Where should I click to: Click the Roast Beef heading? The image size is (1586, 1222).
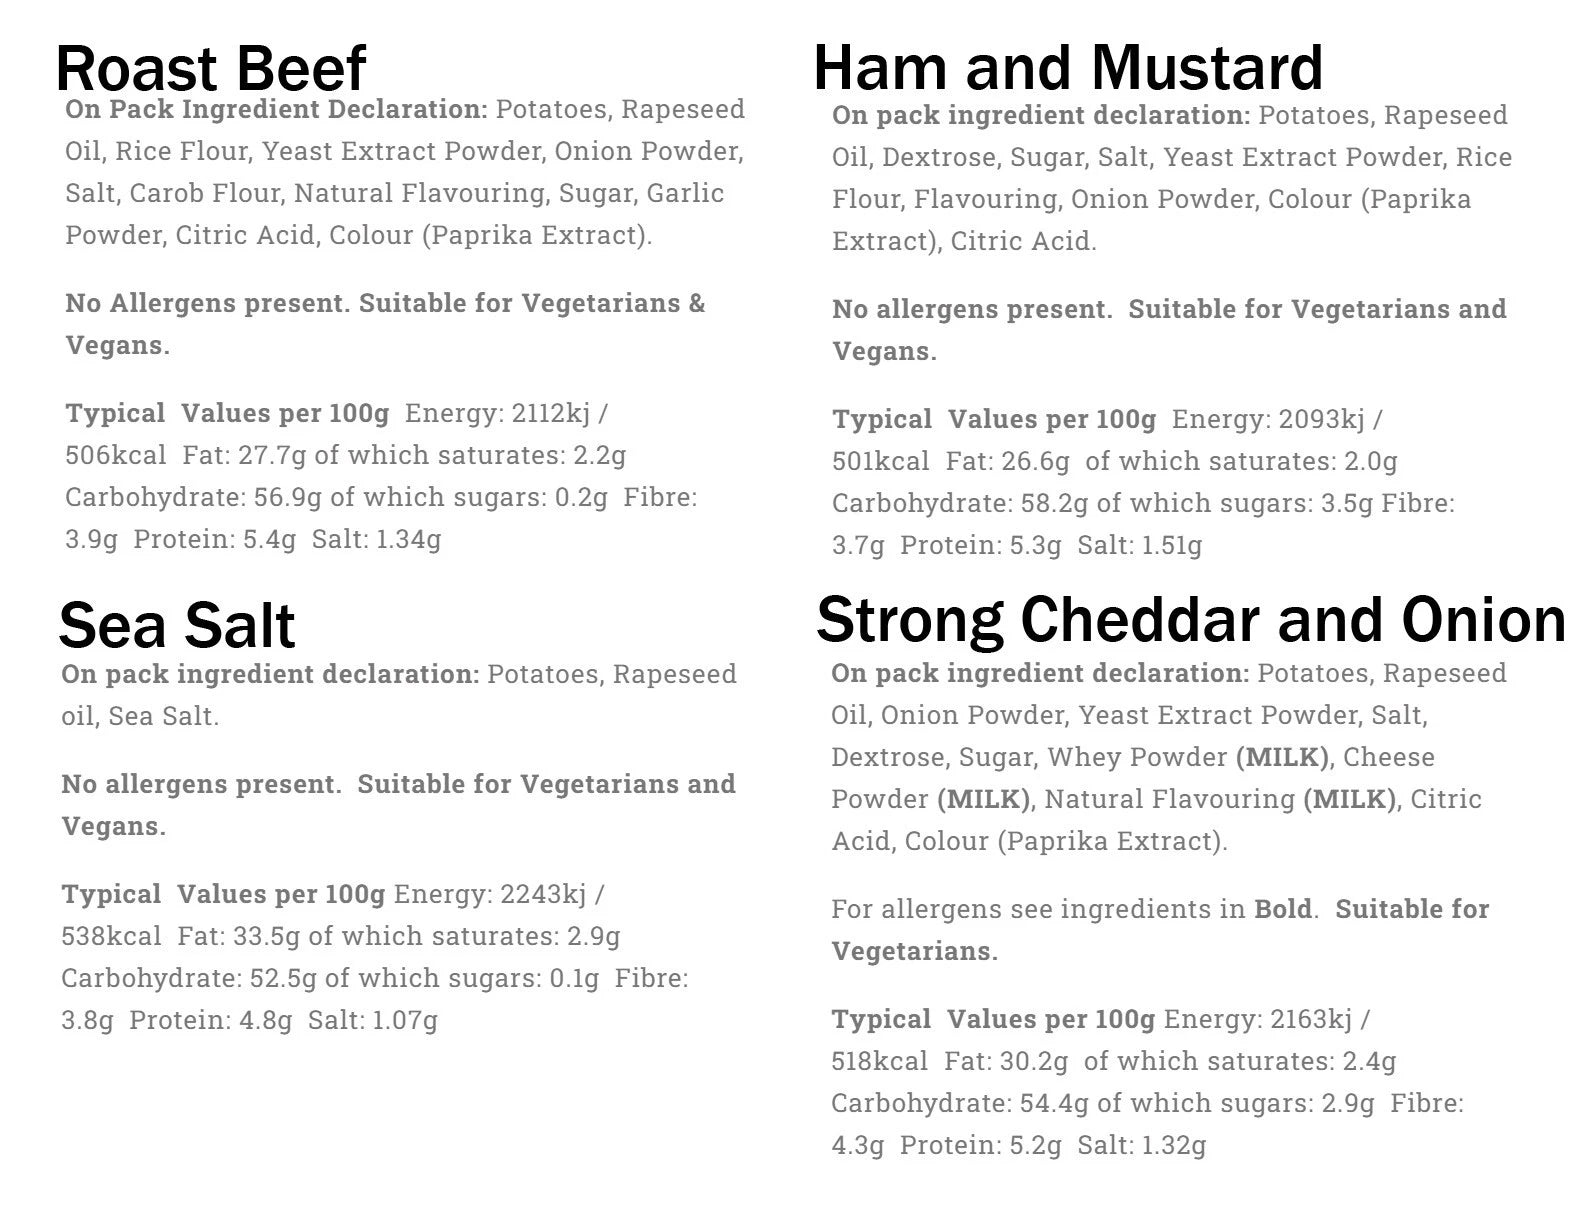coord(211,69)
